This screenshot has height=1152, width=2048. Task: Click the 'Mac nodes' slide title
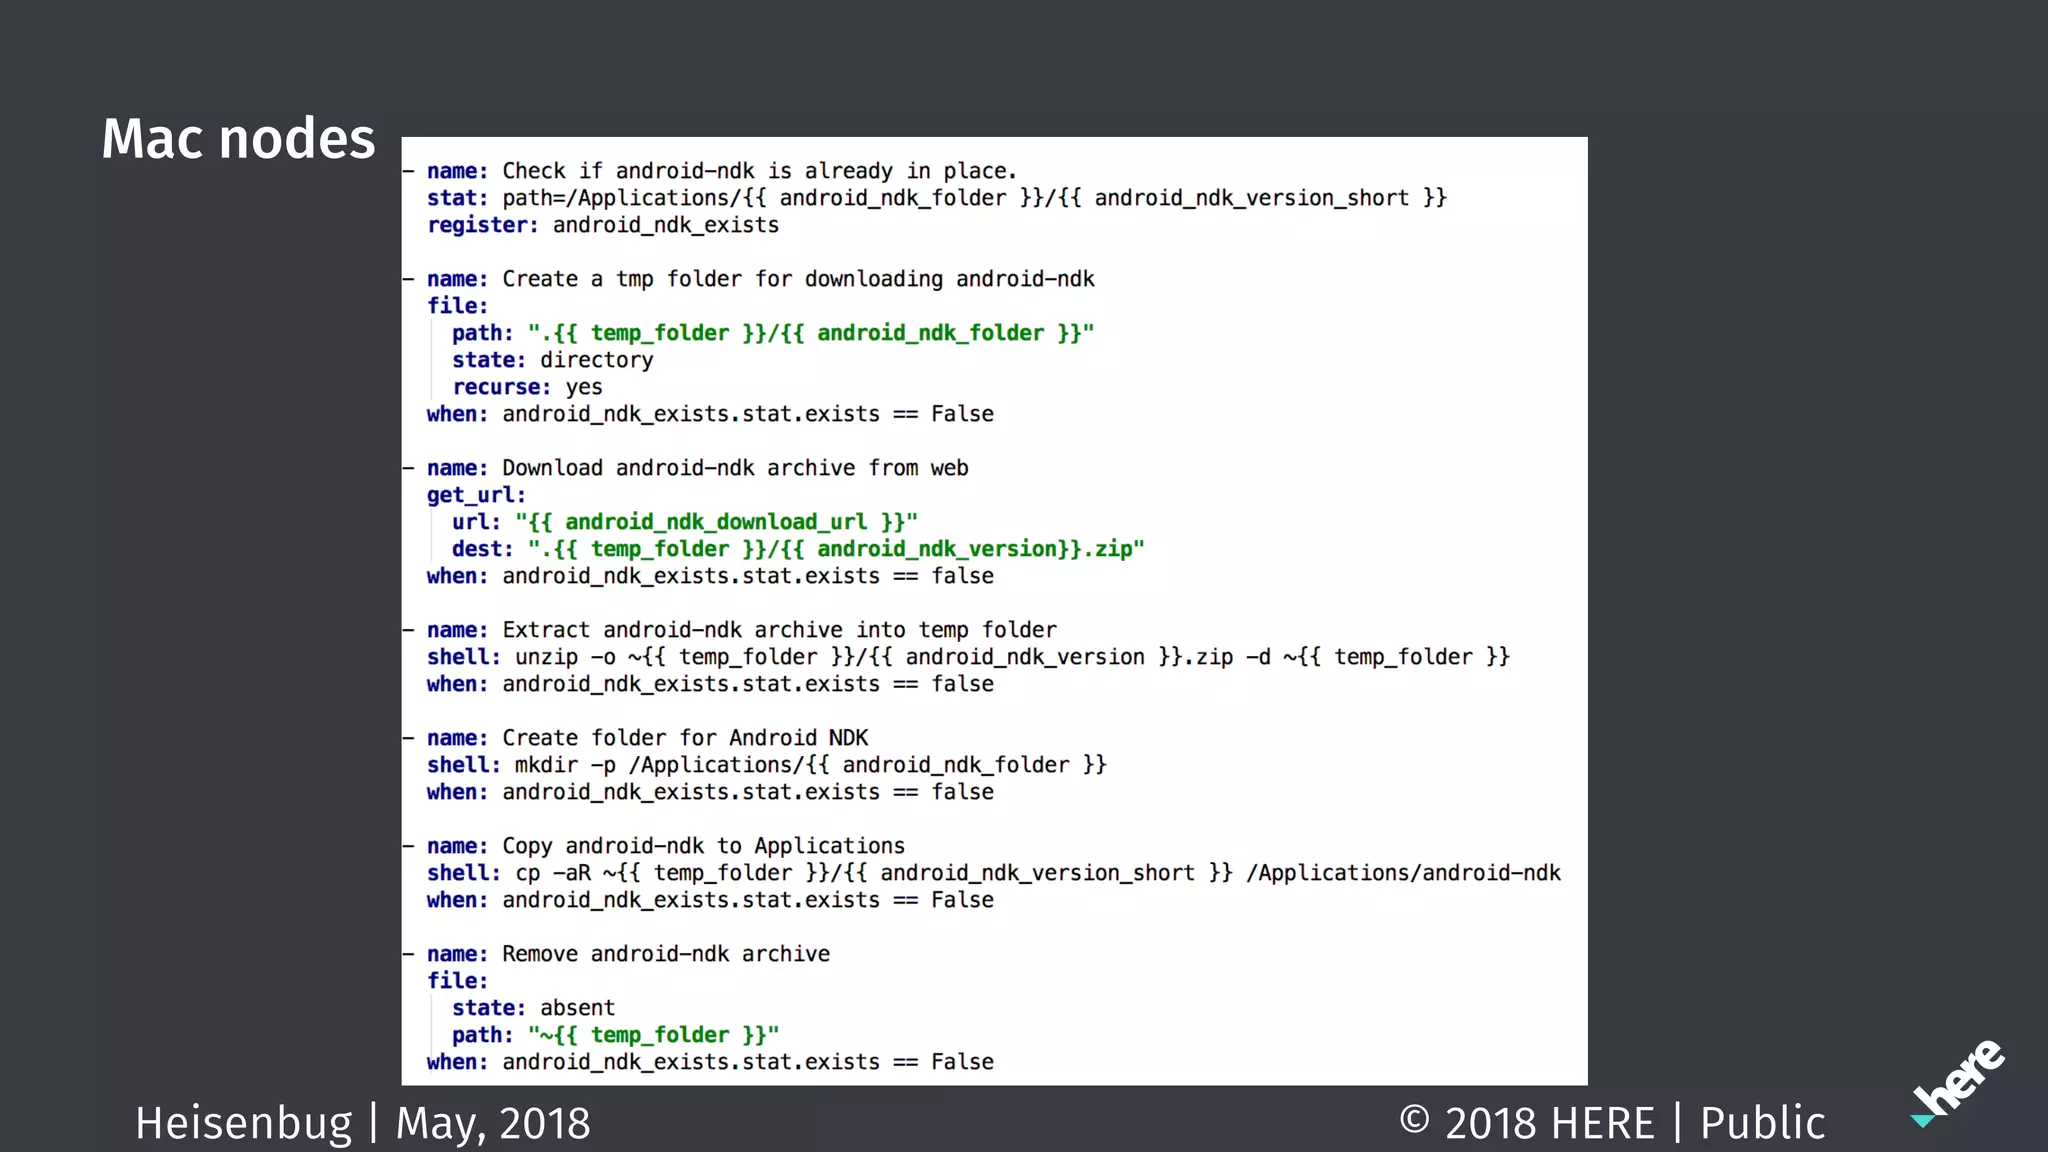click(238, 138)
